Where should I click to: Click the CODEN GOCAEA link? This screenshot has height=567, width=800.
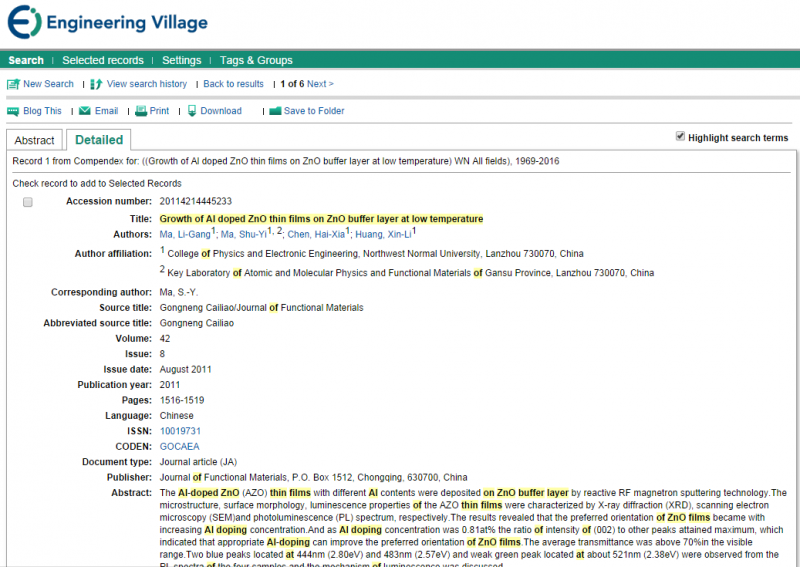(180, 447)
